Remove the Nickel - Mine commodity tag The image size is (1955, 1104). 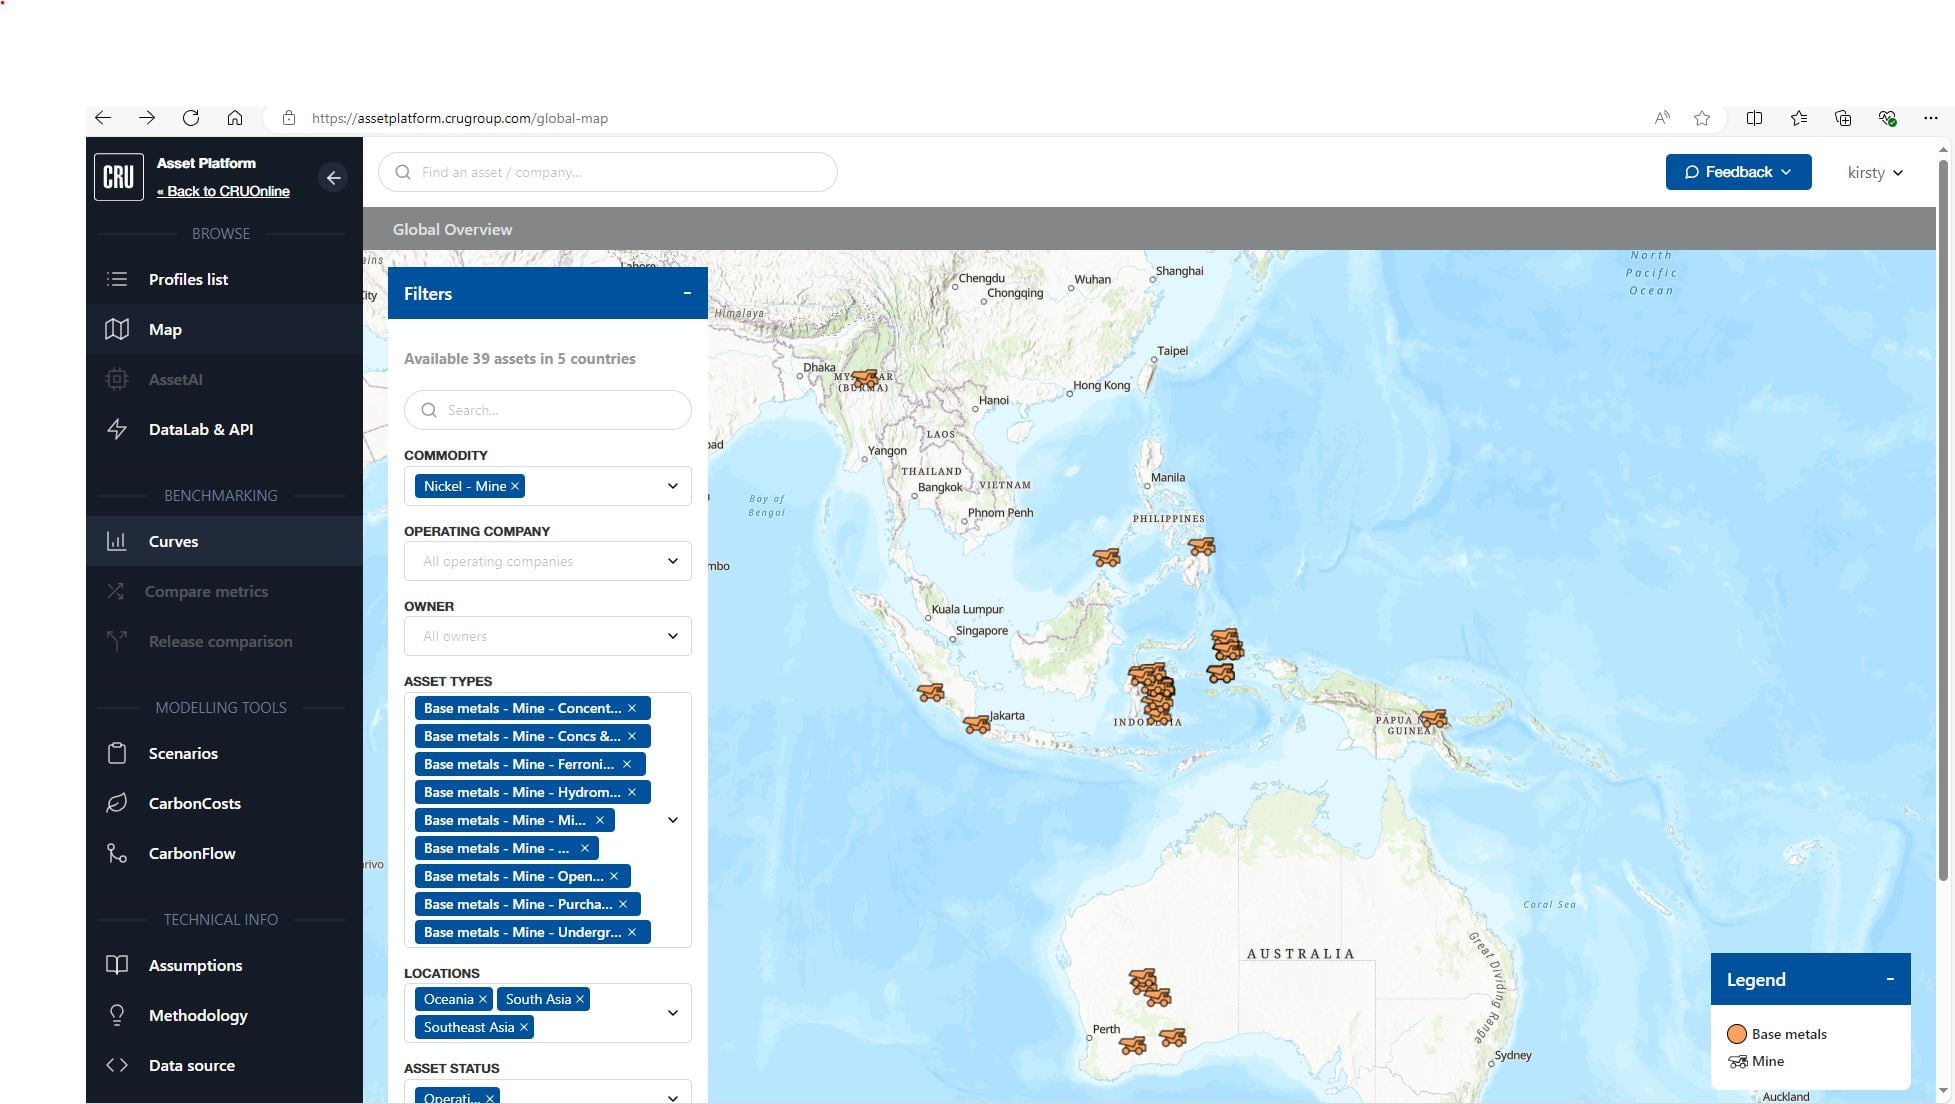coord(515,486)
